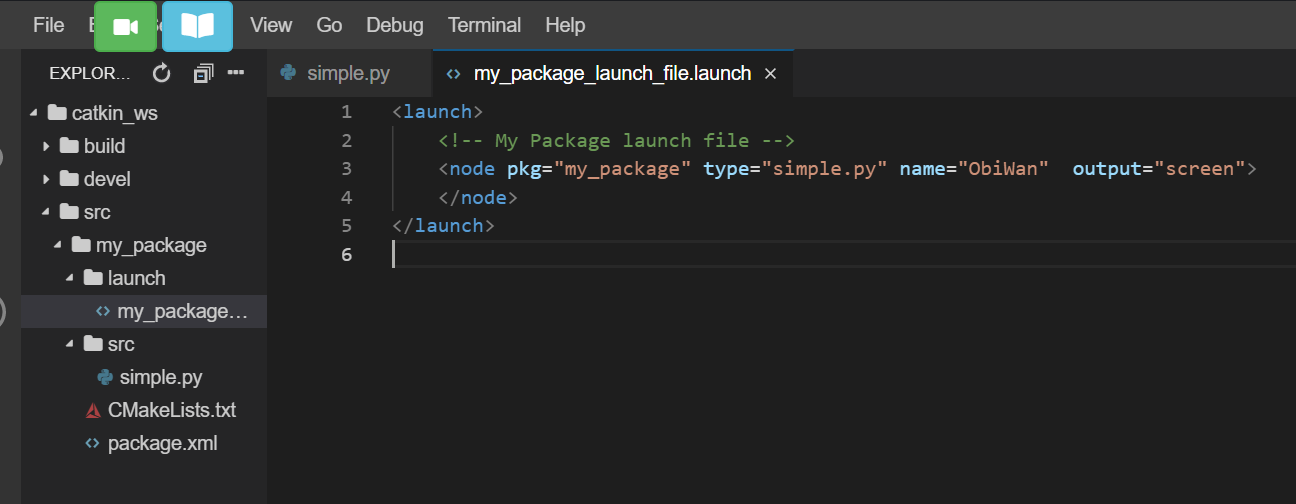Screen dimensions: 1296x504
Task: Click the build folder icon
Action: [x=69, y=146]
